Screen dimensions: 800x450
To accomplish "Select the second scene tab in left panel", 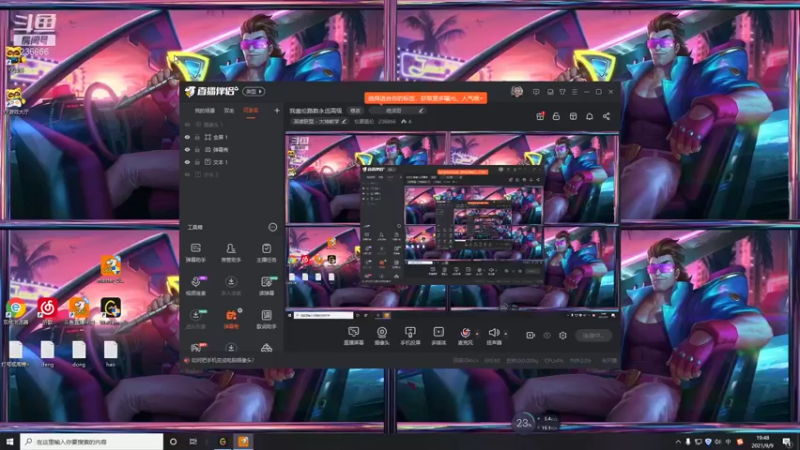I will [x=229, y=110].
